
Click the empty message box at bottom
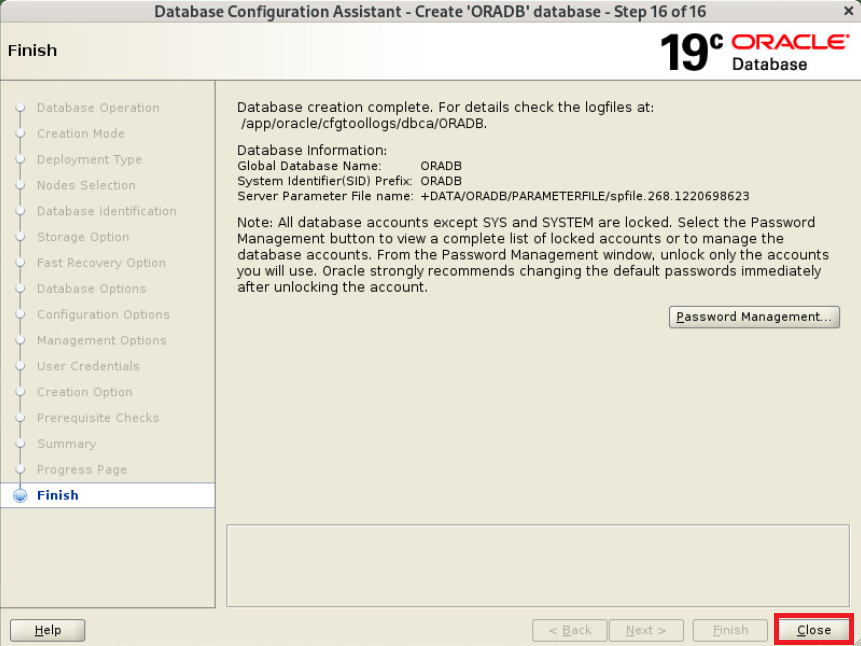click(x=538, y=565)
